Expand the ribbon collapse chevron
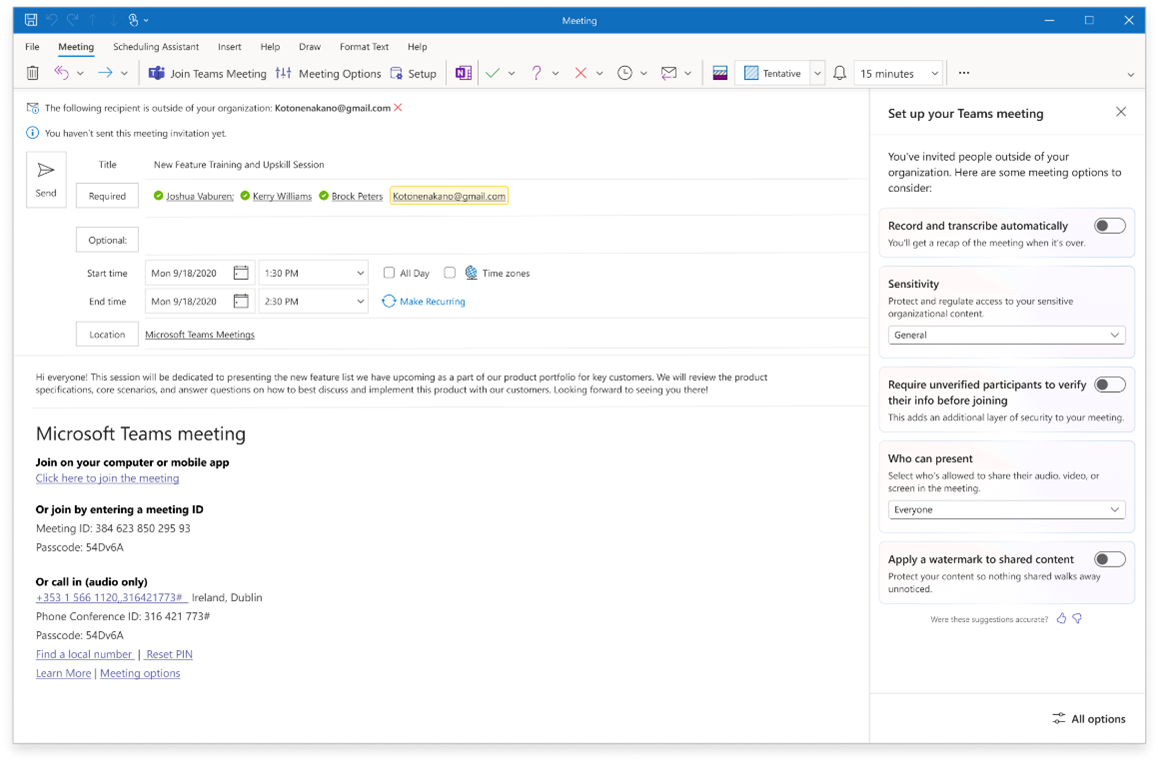The image size is (1159, 763). (1130, 74)
